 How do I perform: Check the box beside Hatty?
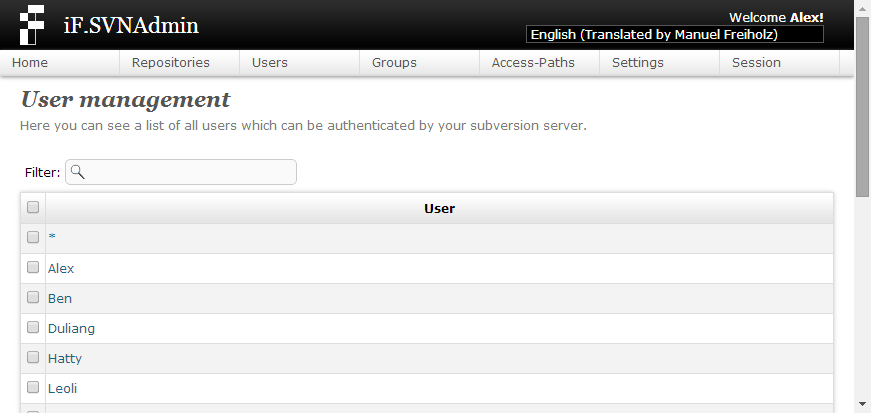pos(33,357)
